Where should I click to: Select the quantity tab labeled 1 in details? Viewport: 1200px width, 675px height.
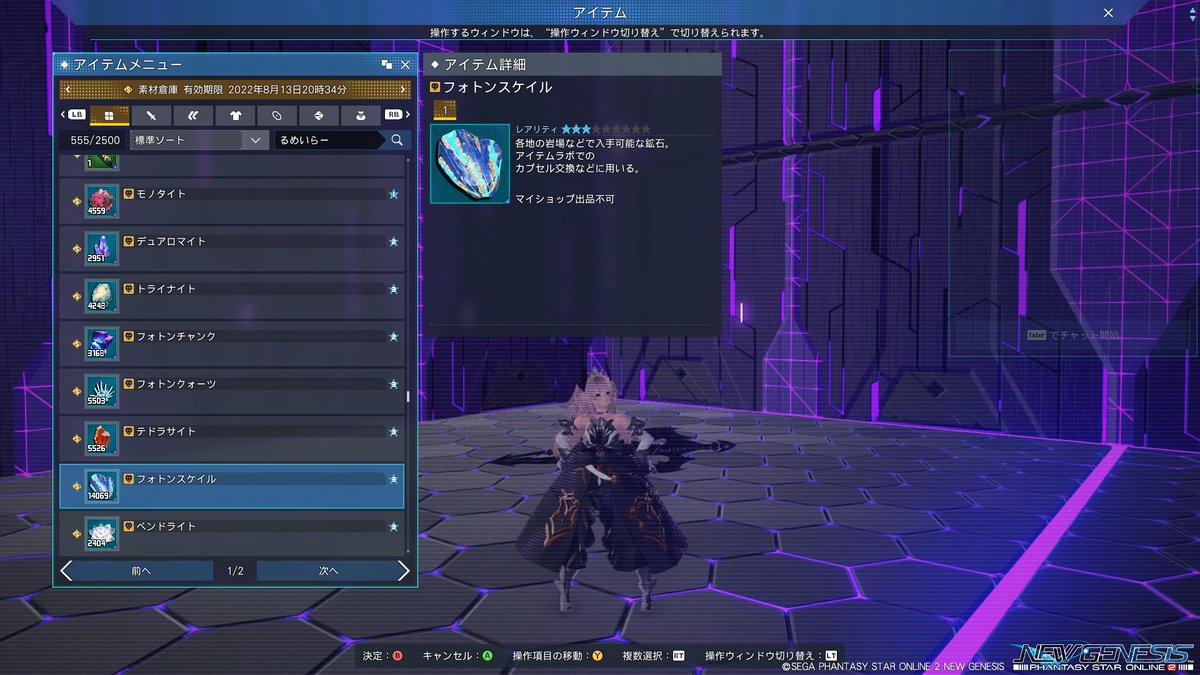pos(444,110)
